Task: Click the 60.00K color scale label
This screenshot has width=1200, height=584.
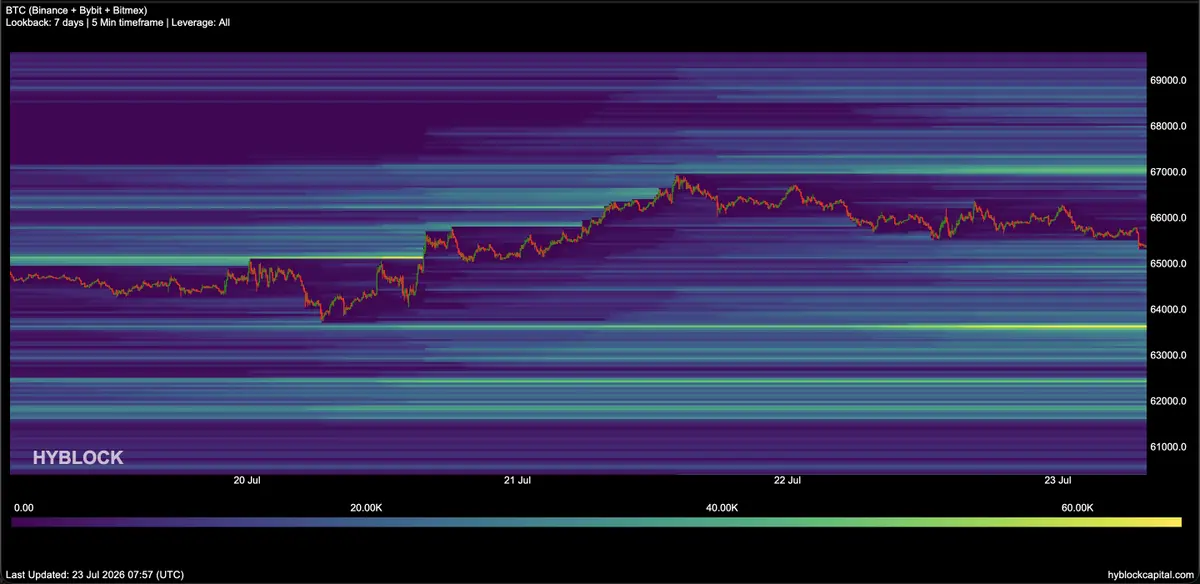Action: coord(1077,508)
